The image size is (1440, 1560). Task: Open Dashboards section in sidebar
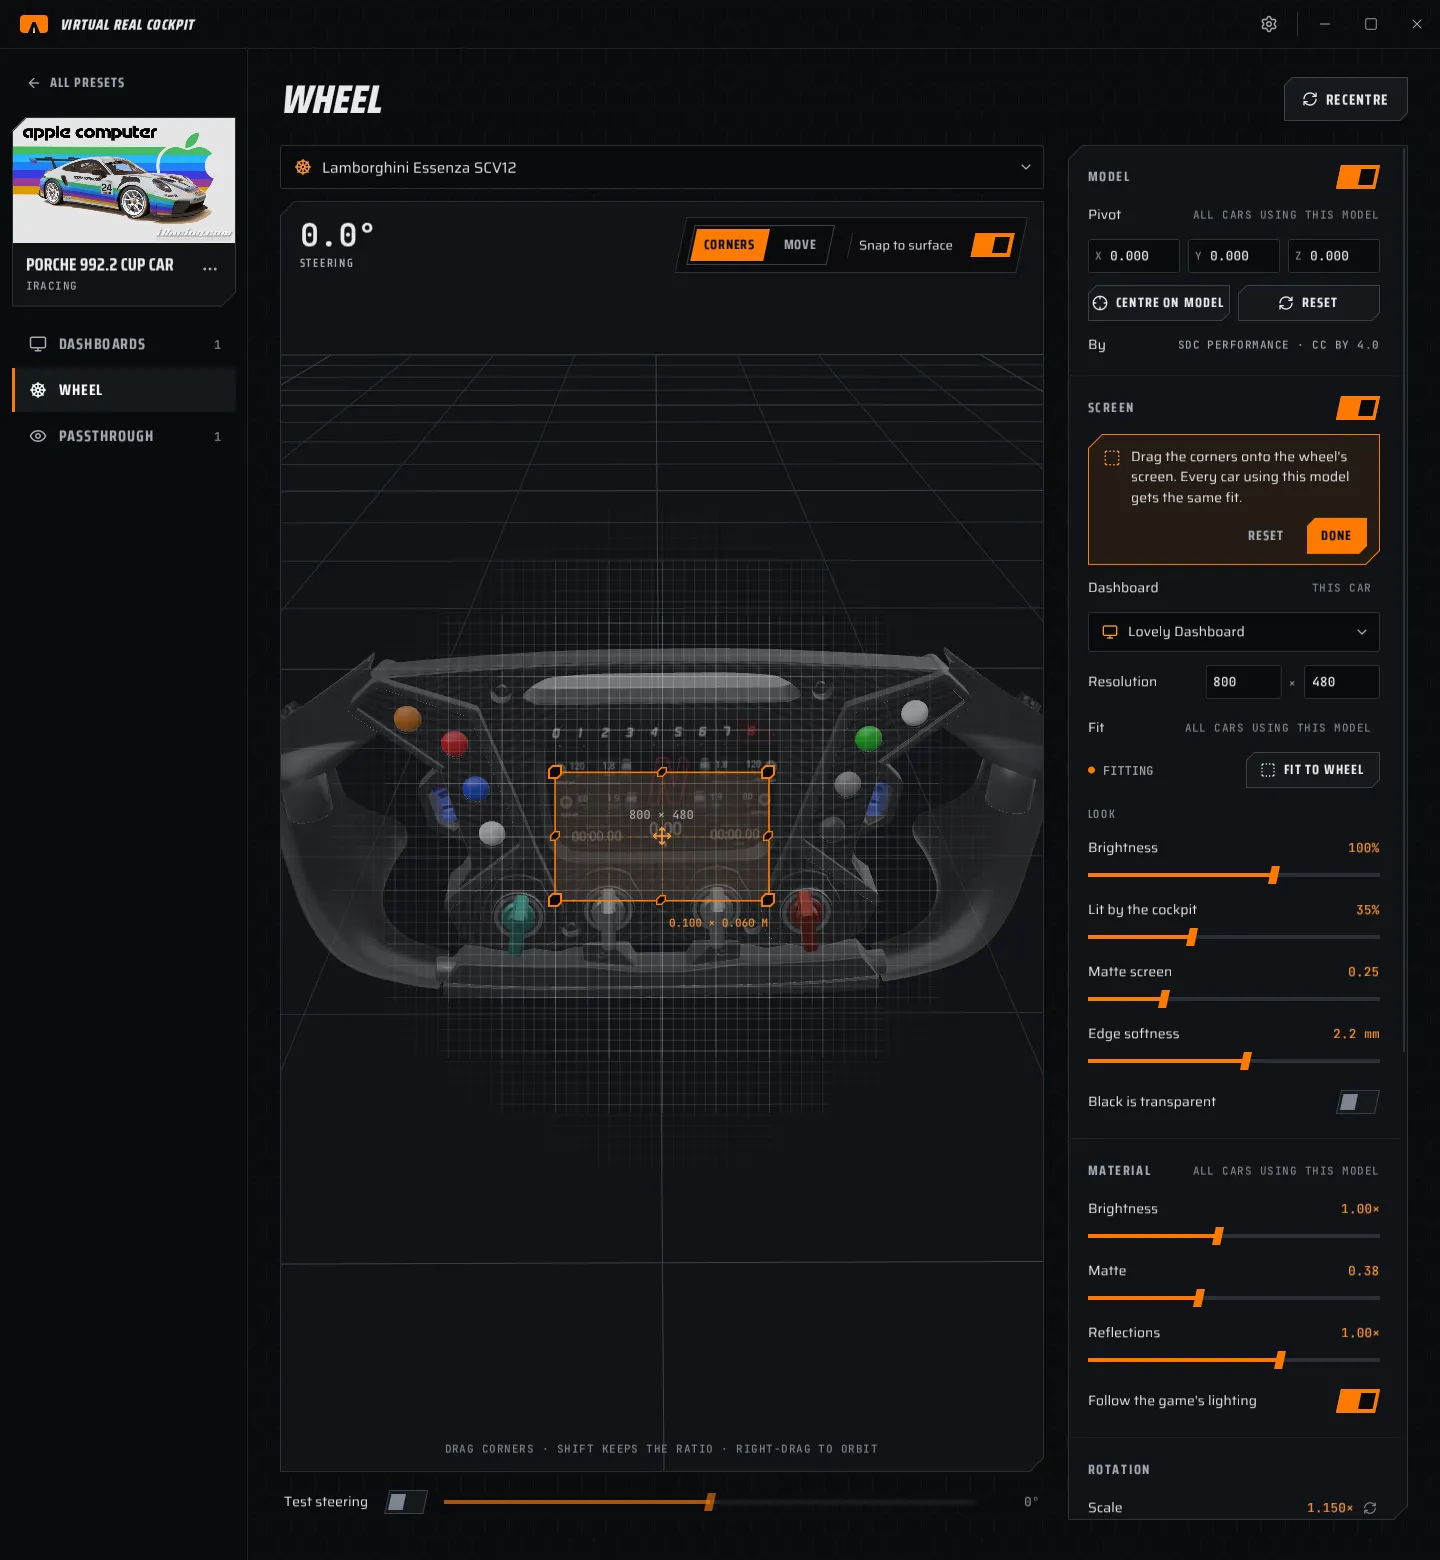tap(124, 344)
